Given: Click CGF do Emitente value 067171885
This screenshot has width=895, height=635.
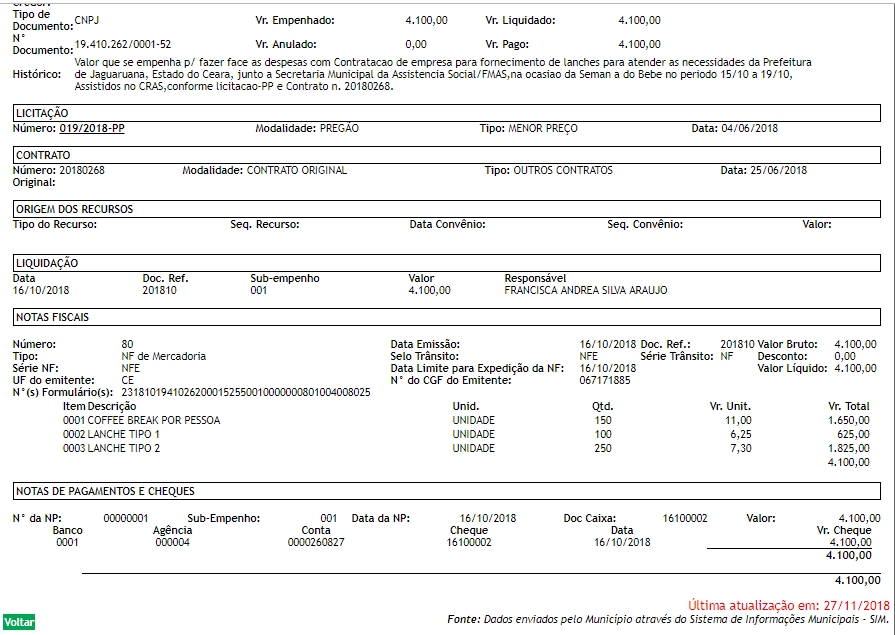Looking at the screenshot, I should 604,380.
